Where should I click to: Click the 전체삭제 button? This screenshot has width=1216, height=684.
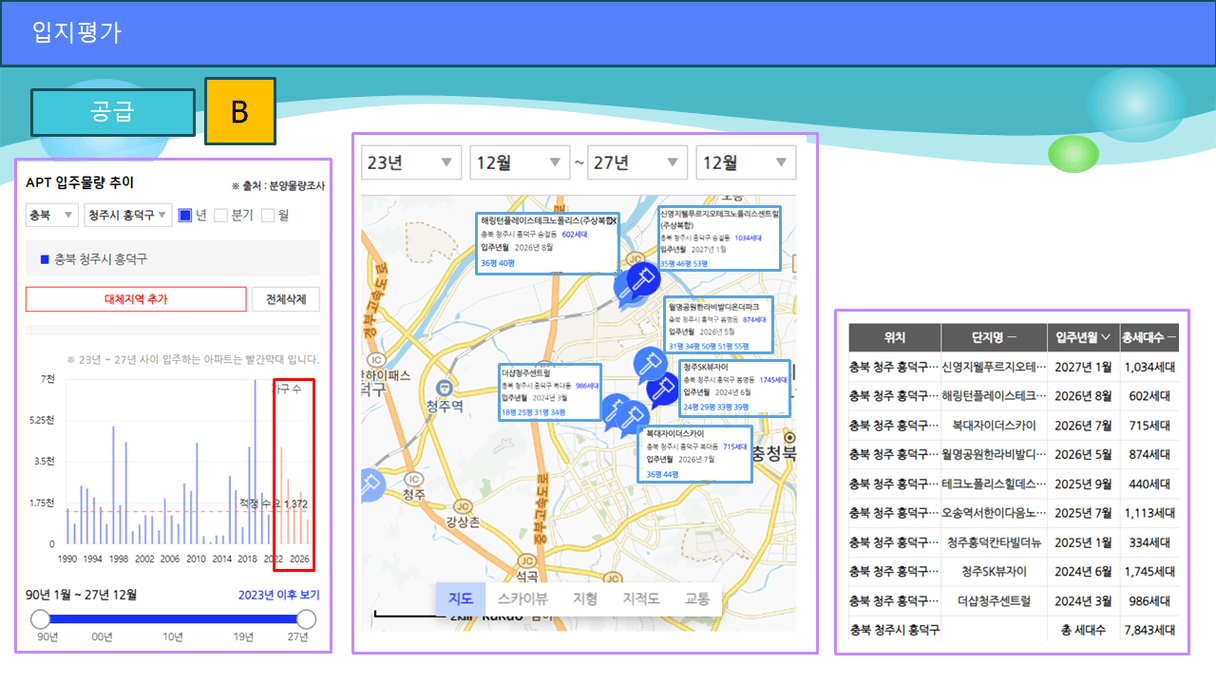click(x=286, y=299)
